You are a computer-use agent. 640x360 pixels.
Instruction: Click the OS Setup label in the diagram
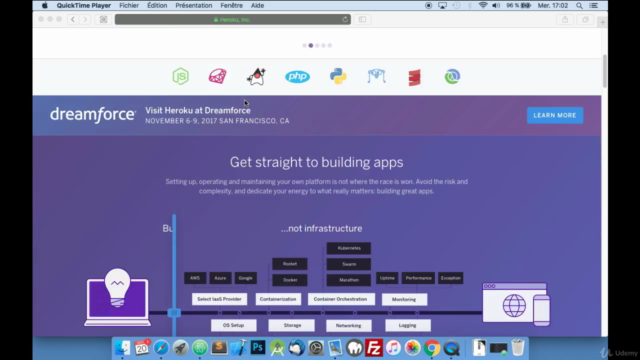(233, 325)
